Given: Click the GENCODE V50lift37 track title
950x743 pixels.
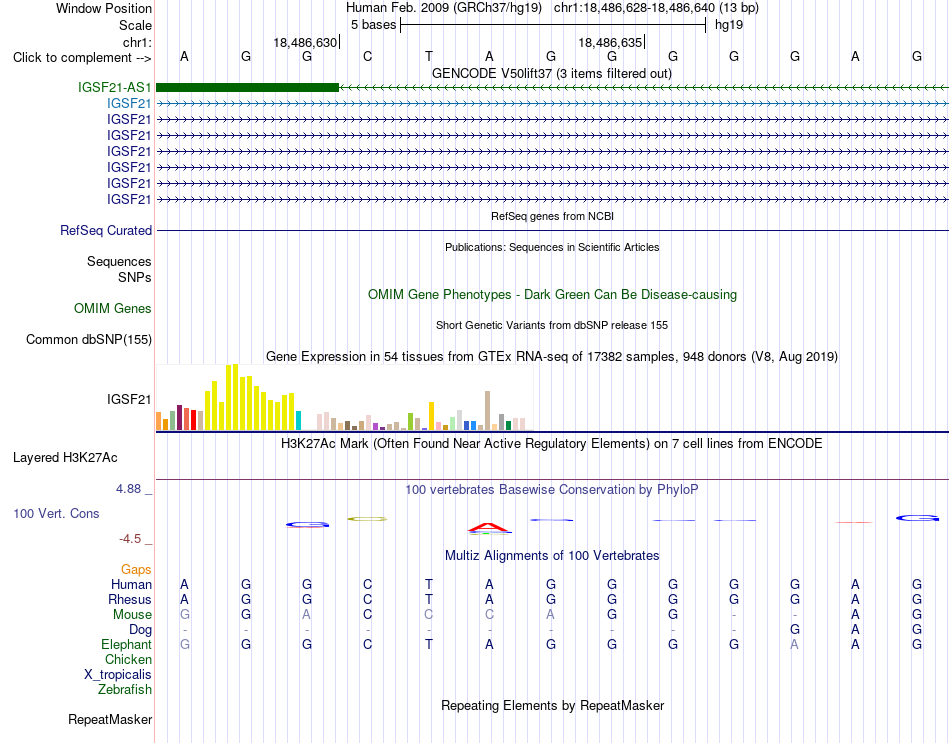Looking at the screenshot, I should pos(552,73).
